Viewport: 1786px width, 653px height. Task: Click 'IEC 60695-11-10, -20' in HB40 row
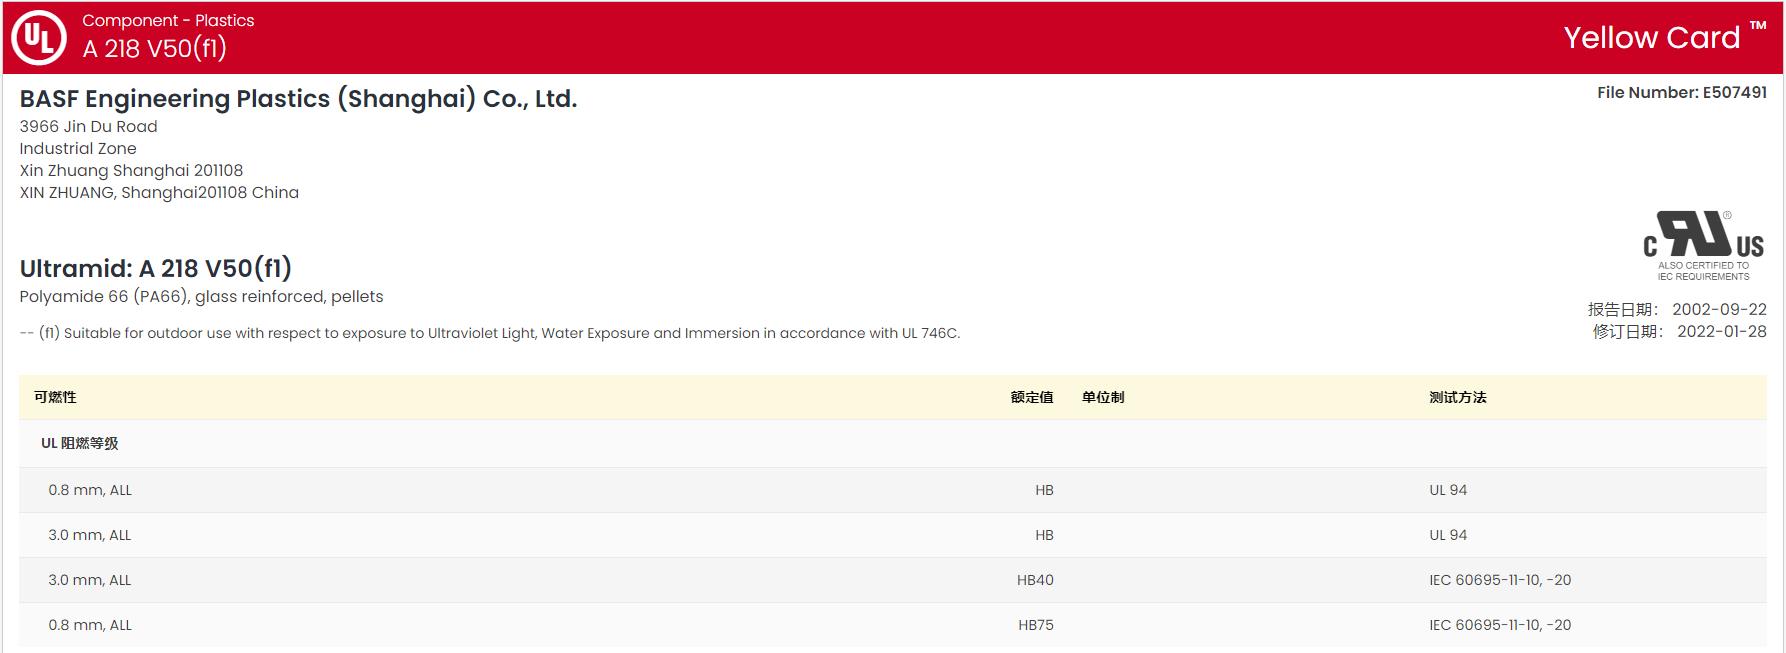(1500, 580)
